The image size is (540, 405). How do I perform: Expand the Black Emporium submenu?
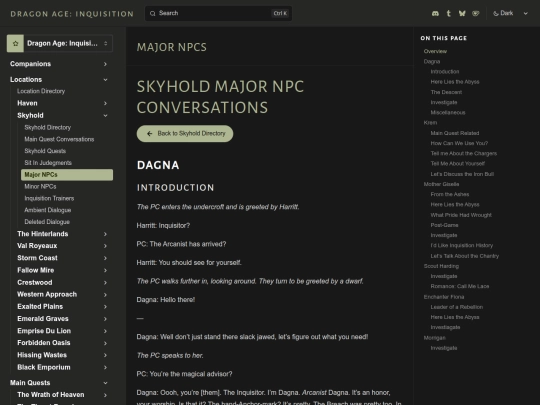(105, 367)
